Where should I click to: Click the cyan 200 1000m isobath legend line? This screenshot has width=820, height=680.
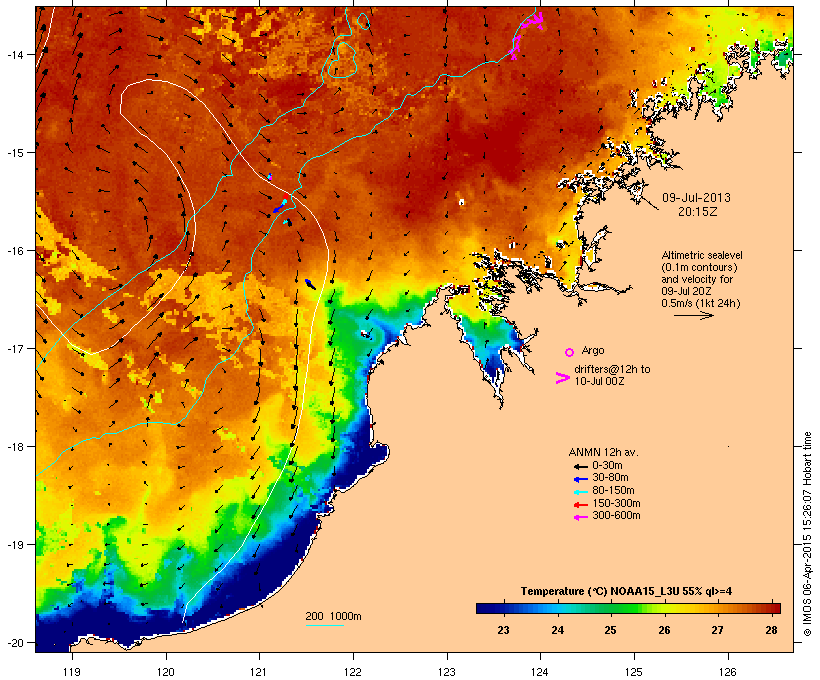point(325,625)
